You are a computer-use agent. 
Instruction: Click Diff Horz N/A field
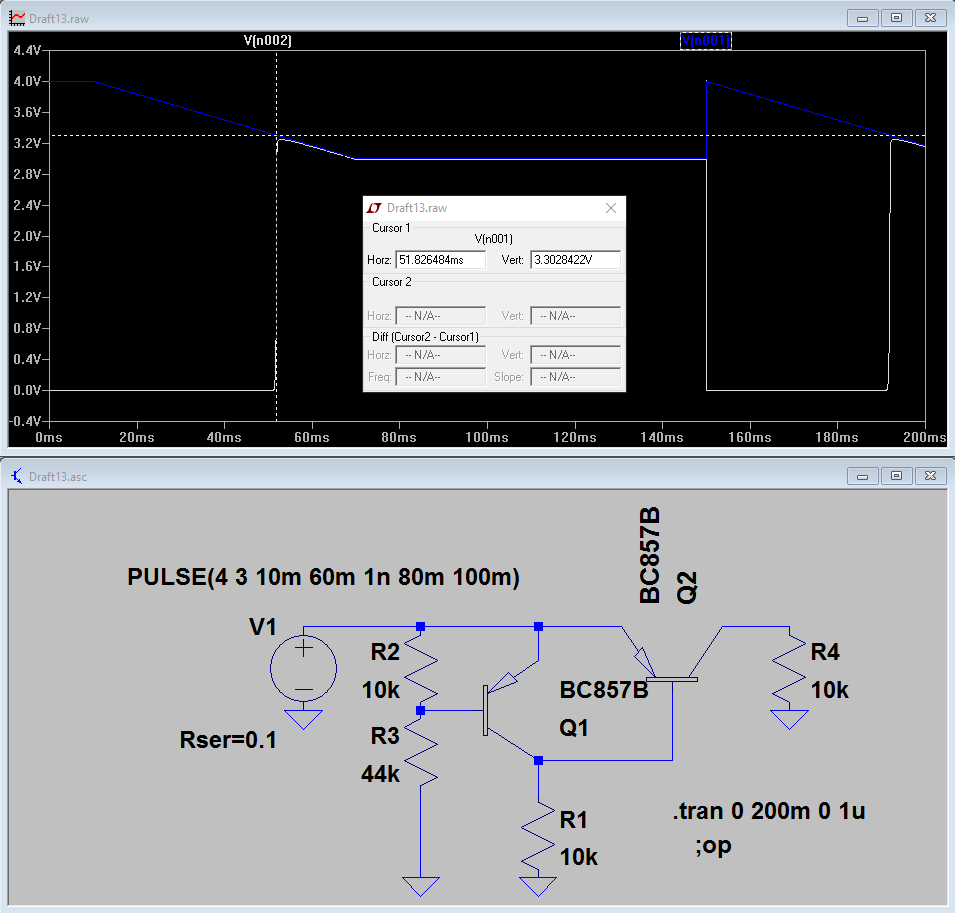tap(440, 355)
